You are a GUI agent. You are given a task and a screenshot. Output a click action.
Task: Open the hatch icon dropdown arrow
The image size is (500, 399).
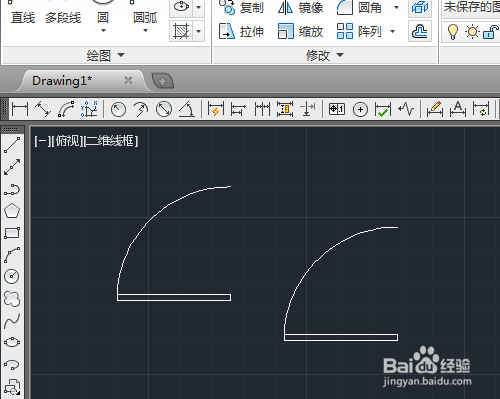point(199,31)
